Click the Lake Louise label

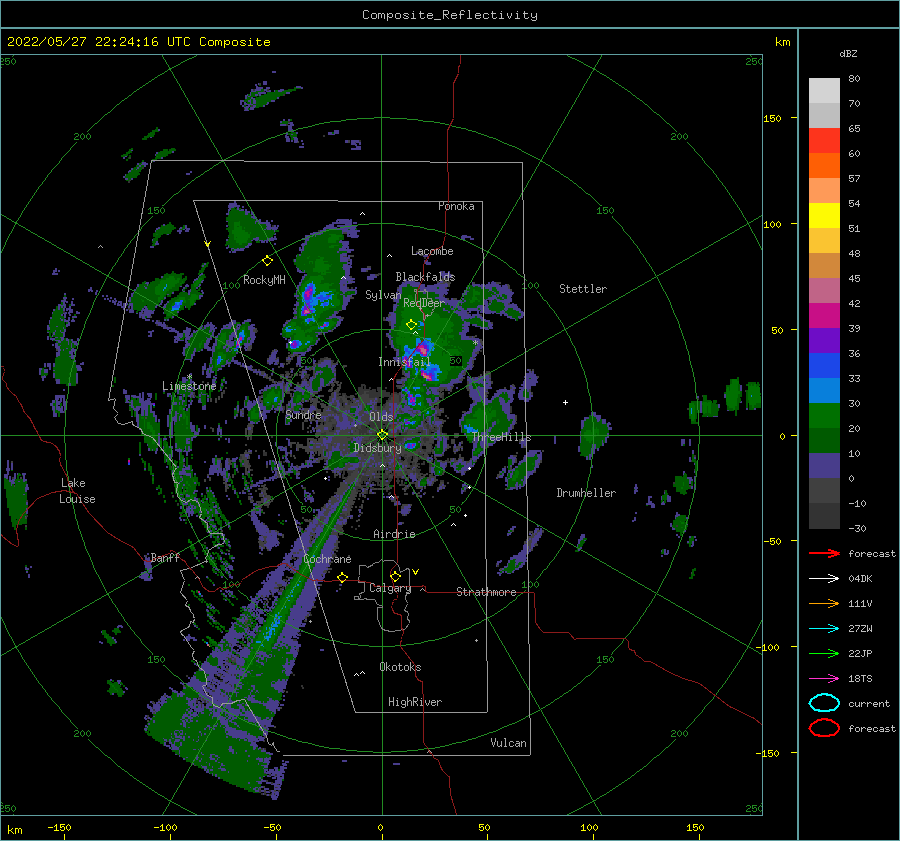(77, 491)
